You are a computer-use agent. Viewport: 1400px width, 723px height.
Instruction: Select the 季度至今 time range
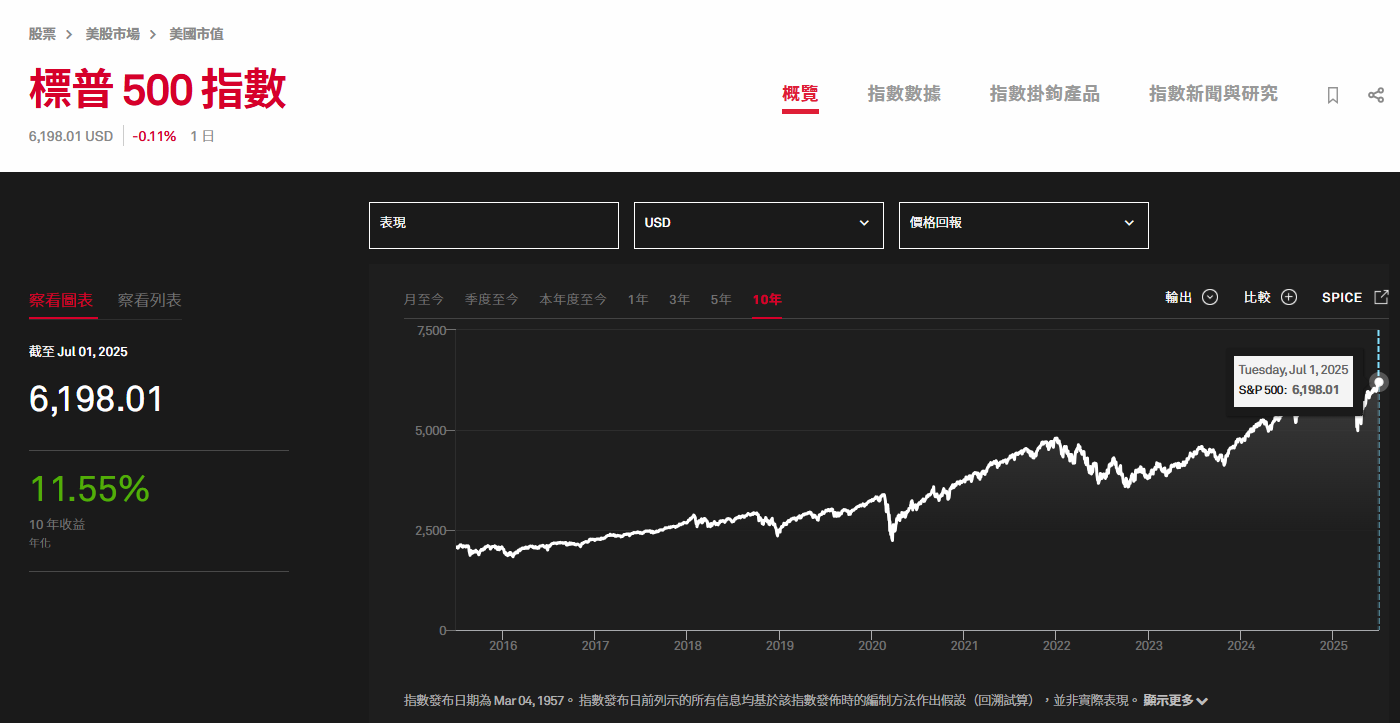(492, 299)
